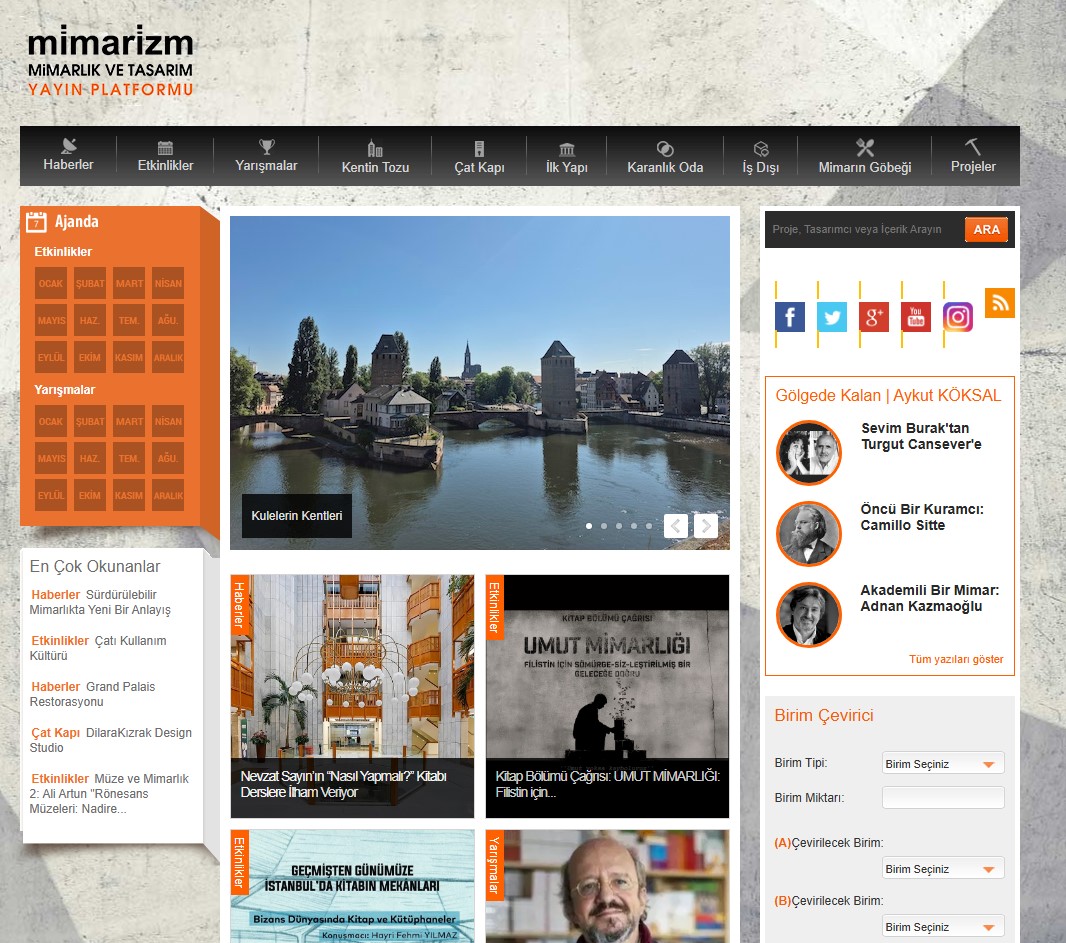1066x943 pixels.
Task: Click the Ajanda calendar icon
Action: point(36,221)
